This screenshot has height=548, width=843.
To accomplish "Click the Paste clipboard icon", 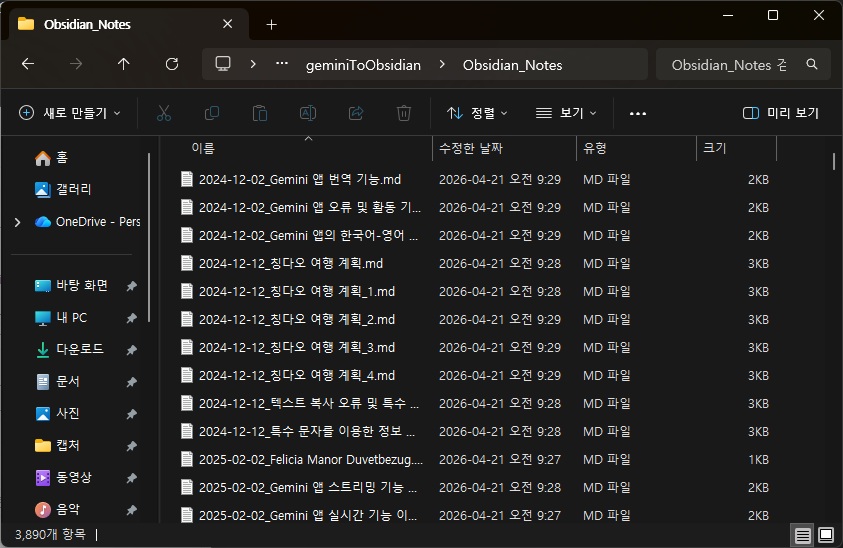I will [260, 113].
